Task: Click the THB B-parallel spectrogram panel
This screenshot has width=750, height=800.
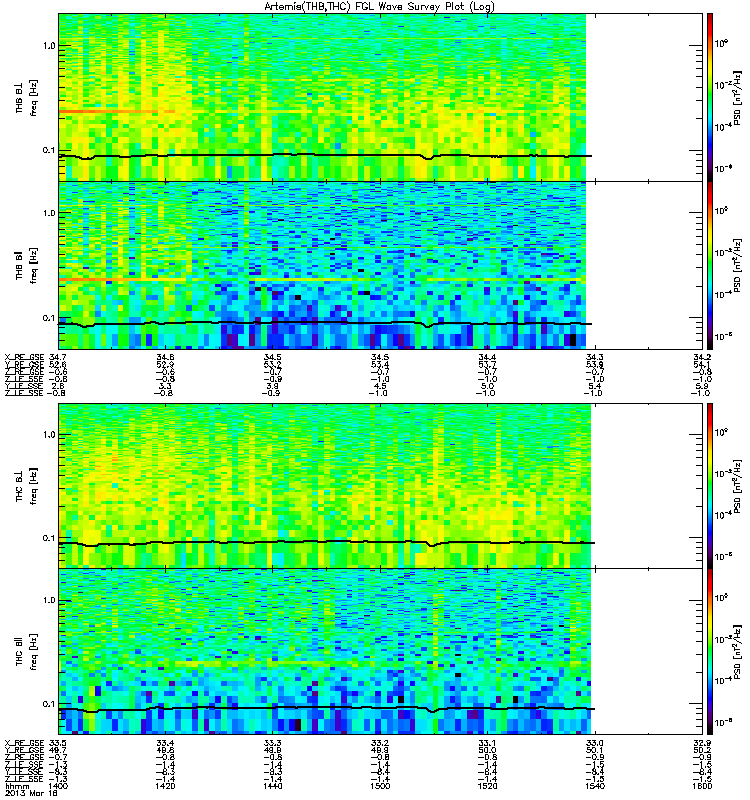Action: pos(380,265)
